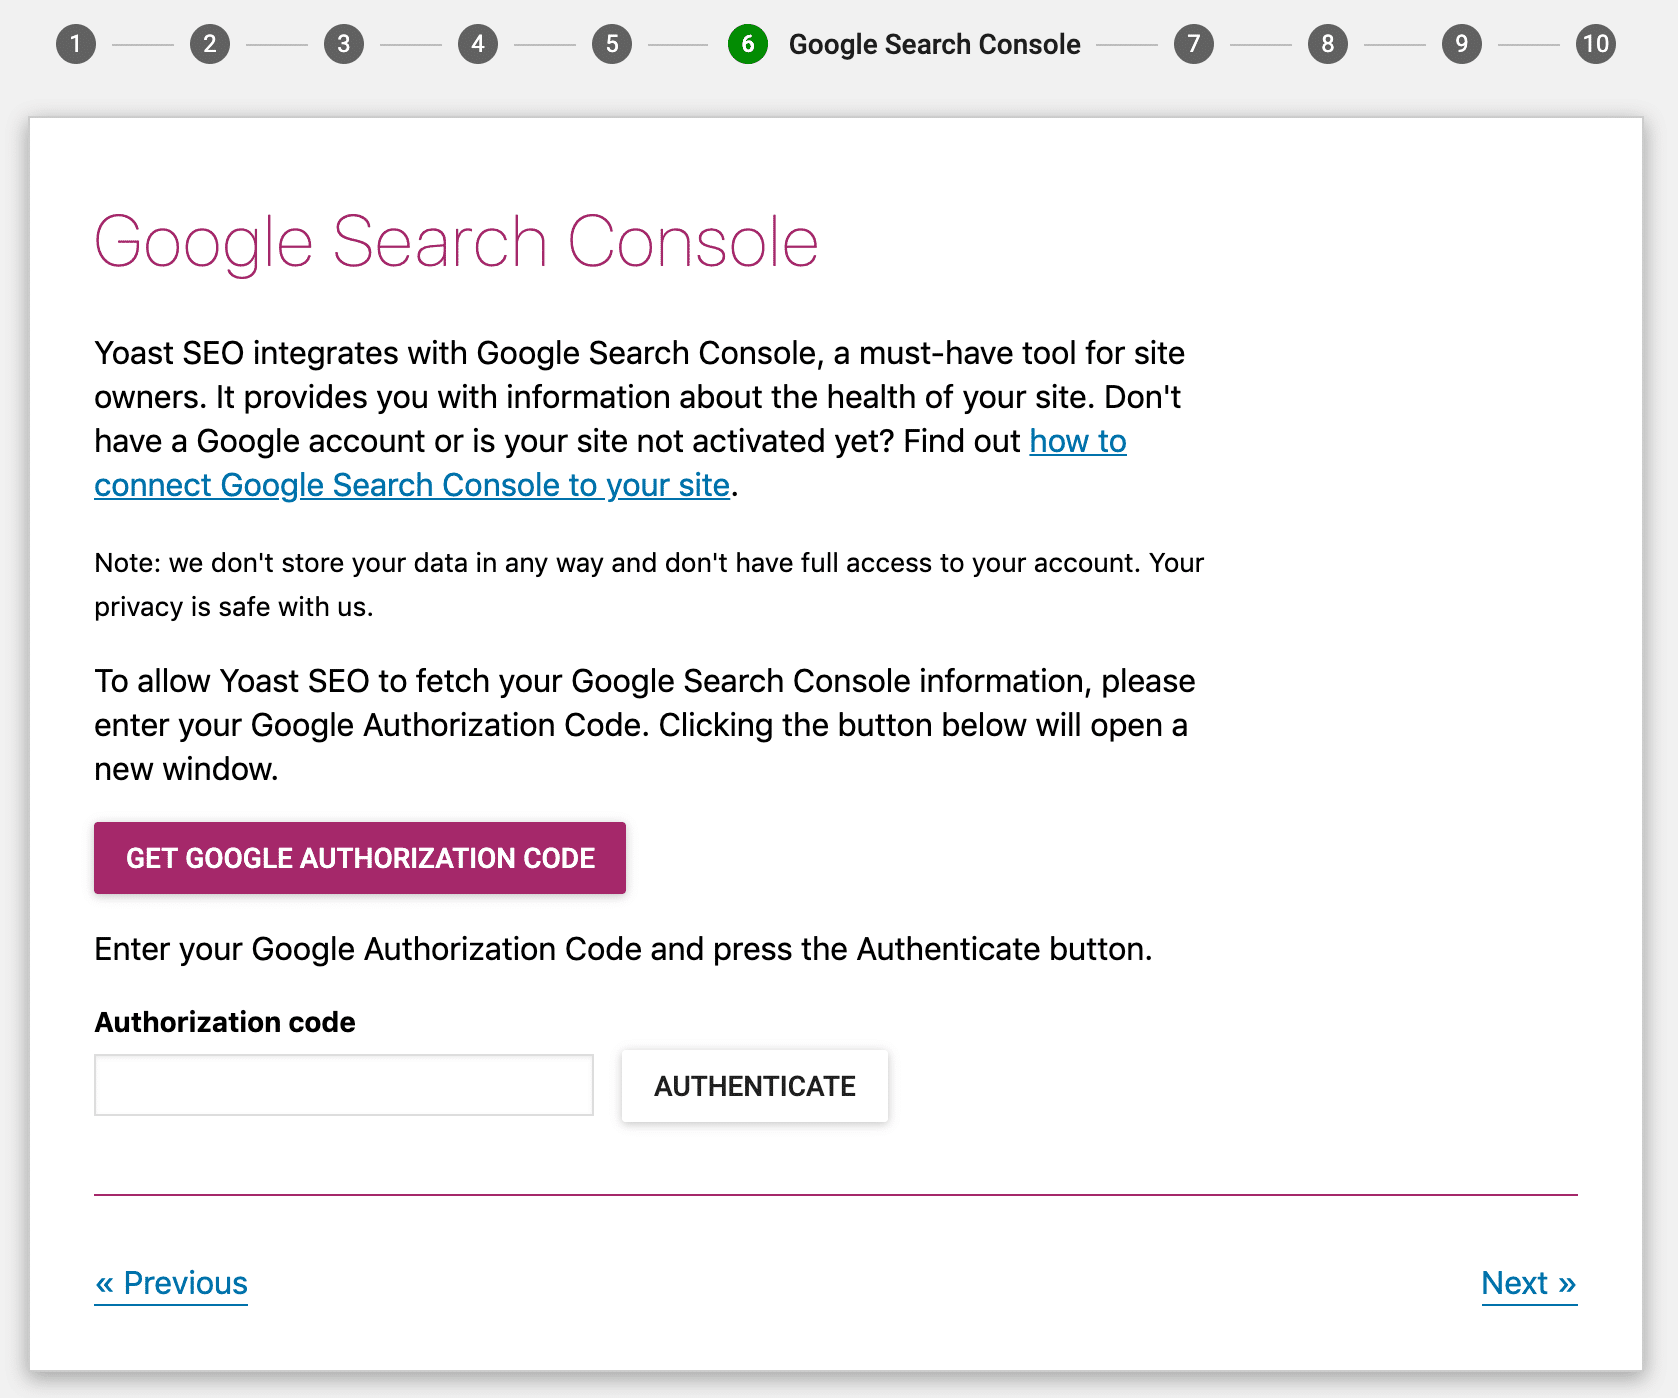Click the step 5 indicator

pos(612,44)
